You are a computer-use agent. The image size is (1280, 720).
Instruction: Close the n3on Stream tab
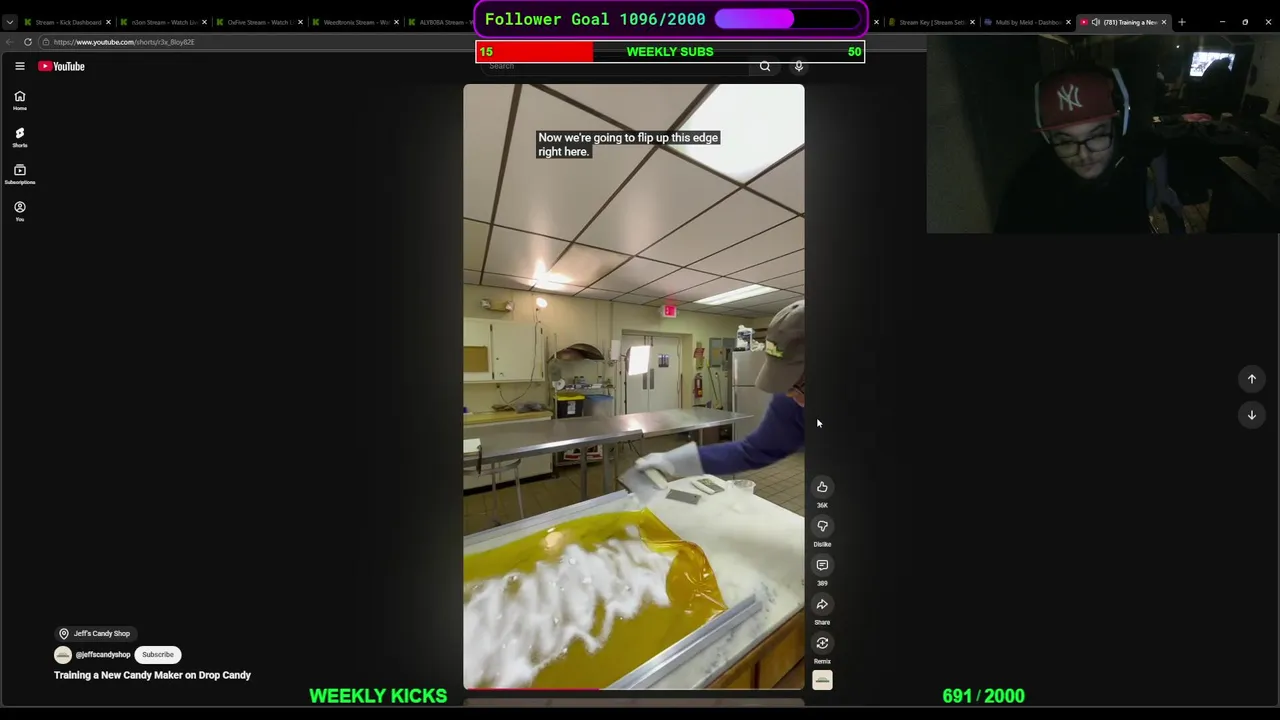tap(204, 22)
